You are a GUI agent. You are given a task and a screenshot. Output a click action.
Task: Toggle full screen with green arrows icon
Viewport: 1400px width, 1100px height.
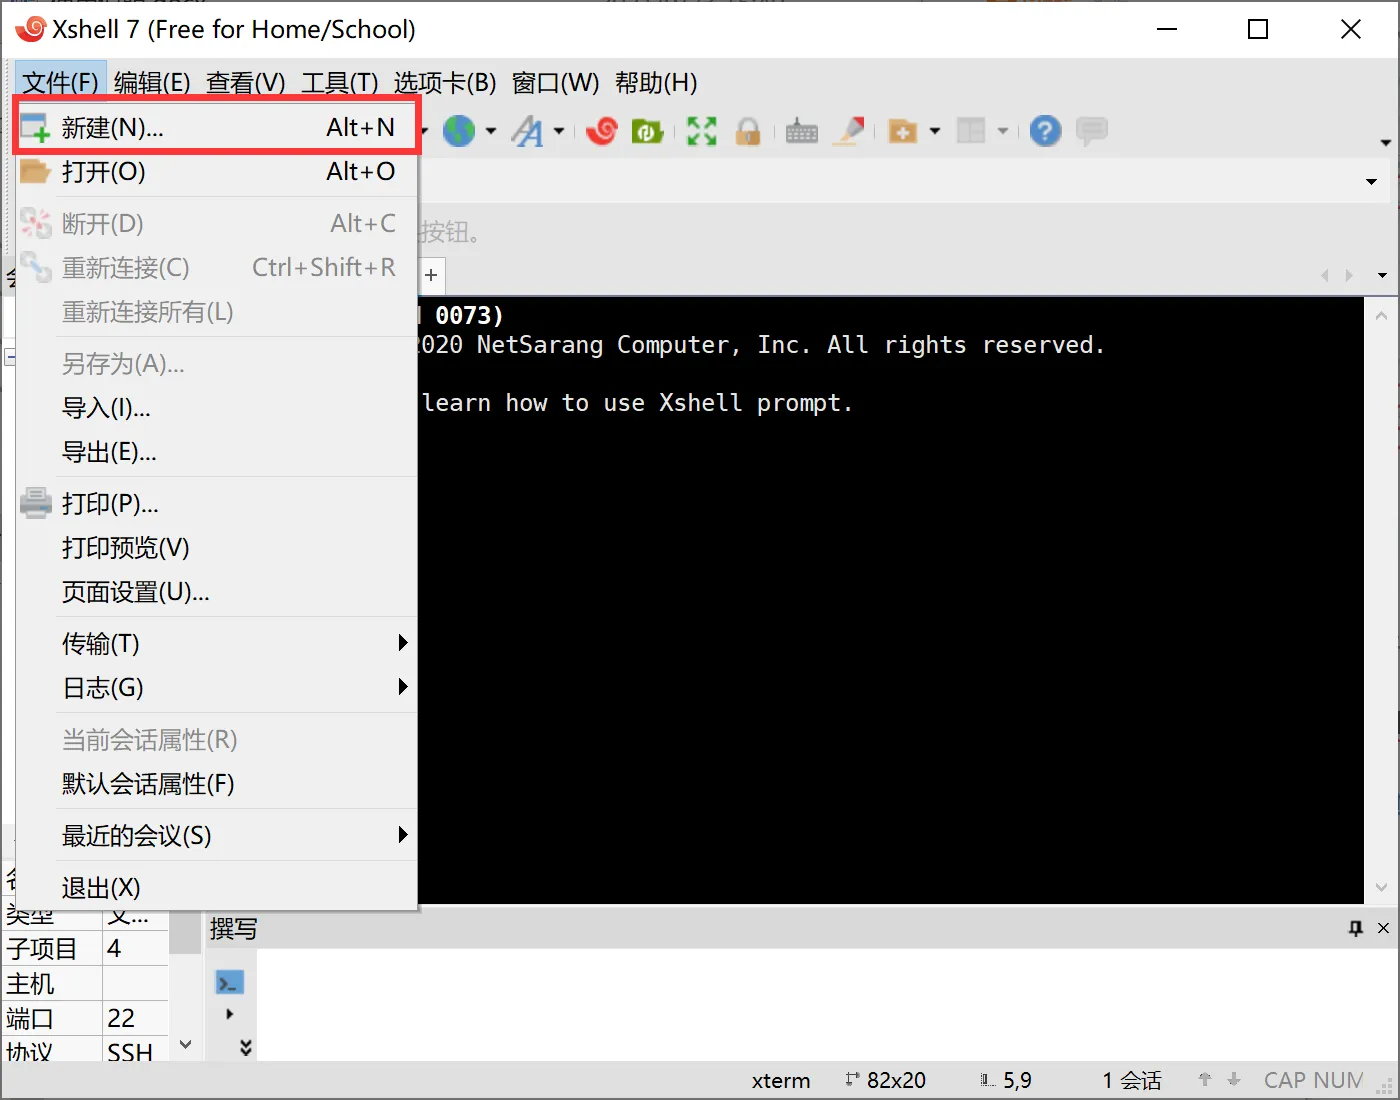pyautogui.click(x=702, y=130)
